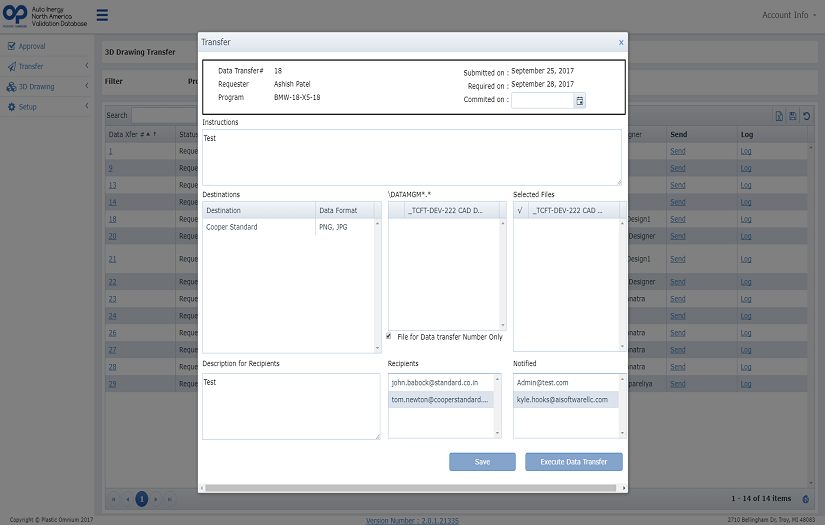Toggle select-all checkmark in Selected Files header
This screenshot has height=525, width=825.
pyautogui.click(x=520, y=210)
